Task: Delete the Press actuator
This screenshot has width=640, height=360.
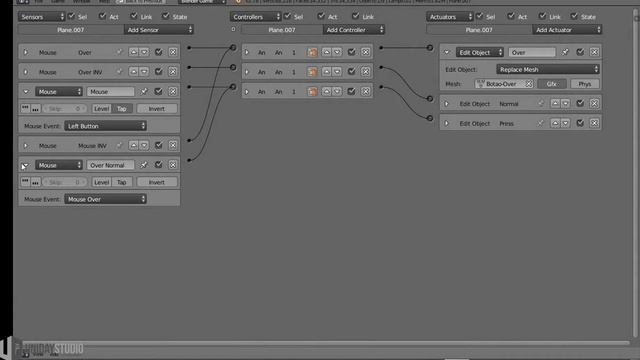Action: (x=594, y=123)
